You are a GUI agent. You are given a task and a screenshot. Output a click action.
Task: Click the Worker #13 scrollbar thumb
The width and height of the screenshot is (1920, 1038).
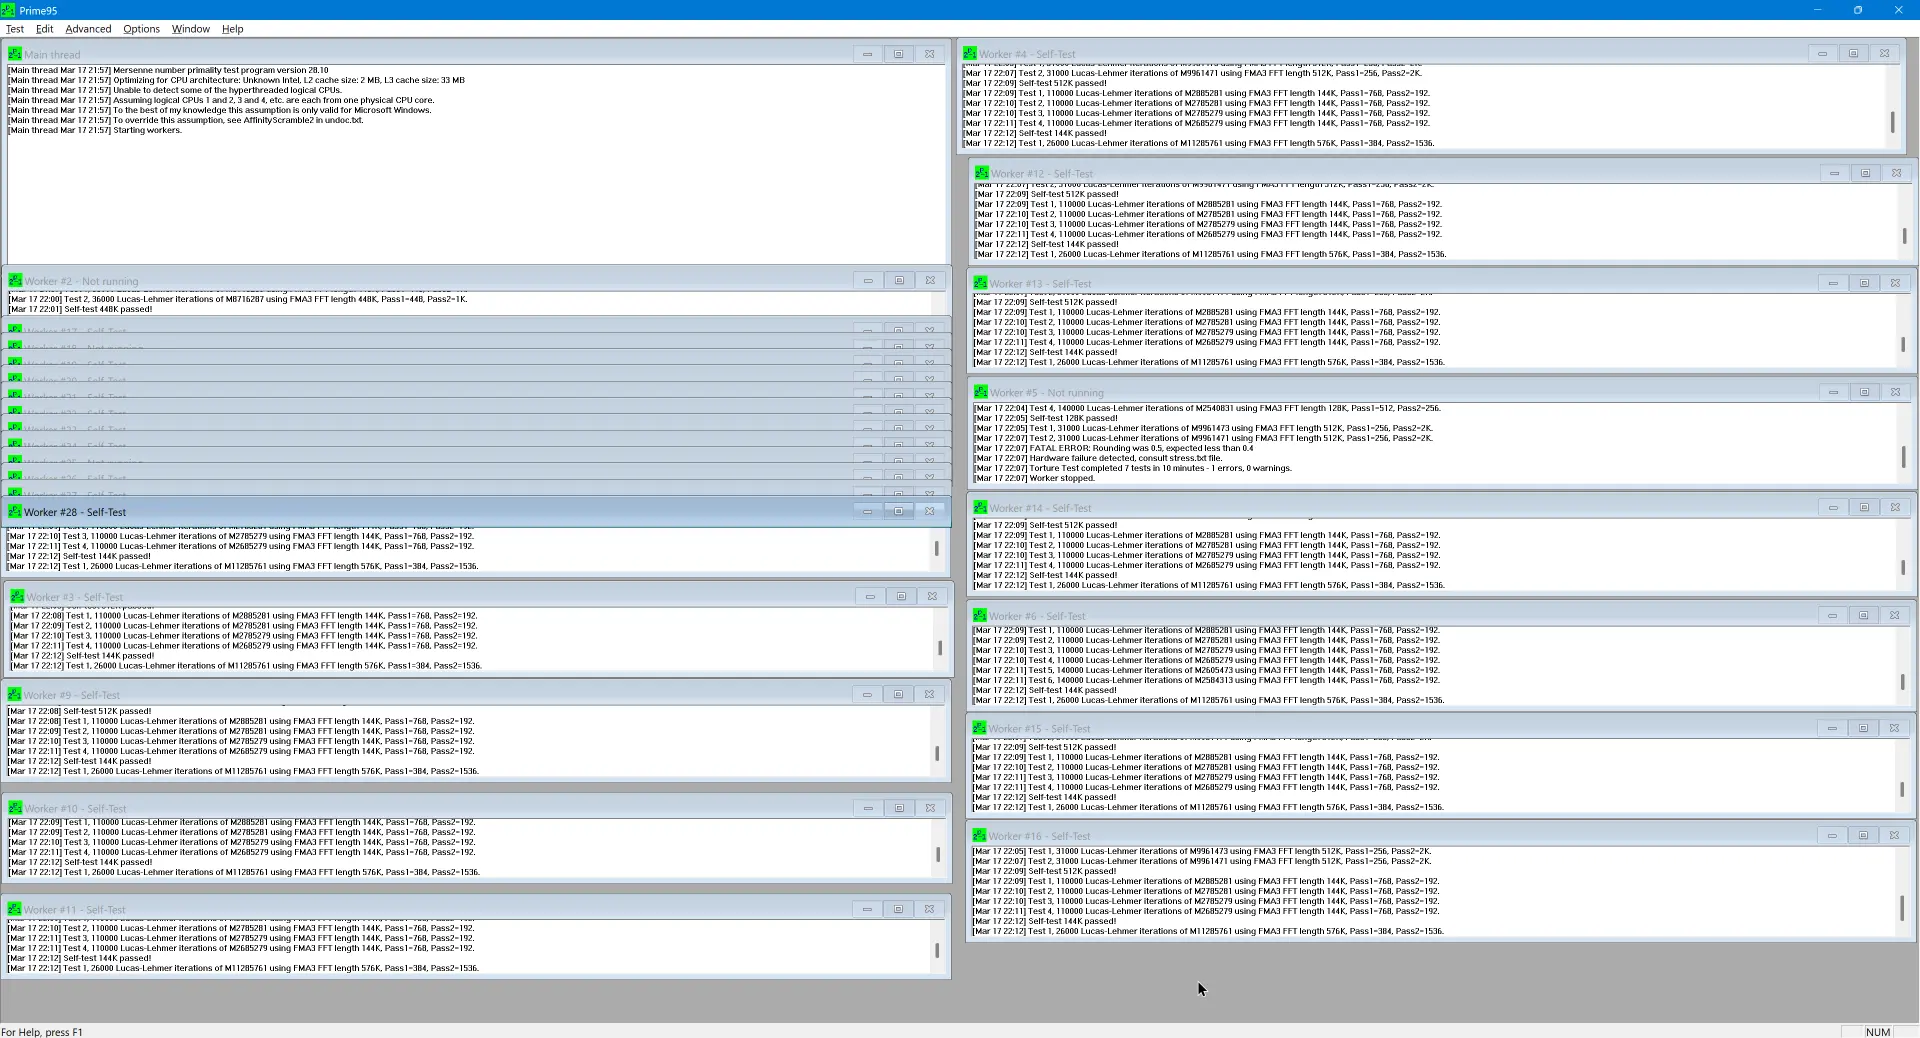(1903, 344)
